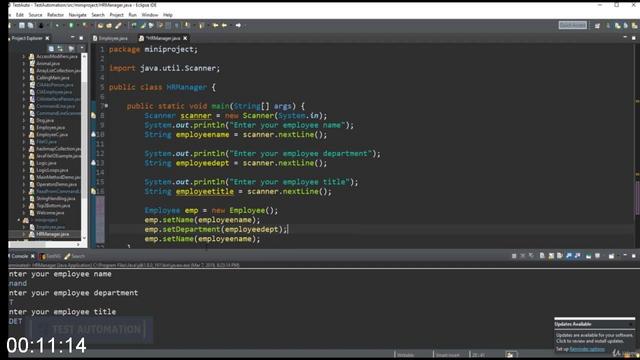
Task: Remove all terminated launches in the Console
Action: pos(531,256)
